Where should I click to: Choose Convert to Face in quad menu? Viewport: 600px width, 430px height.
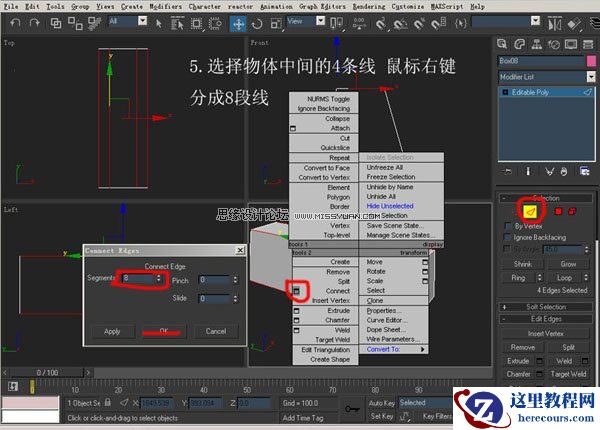click(326, 168)
